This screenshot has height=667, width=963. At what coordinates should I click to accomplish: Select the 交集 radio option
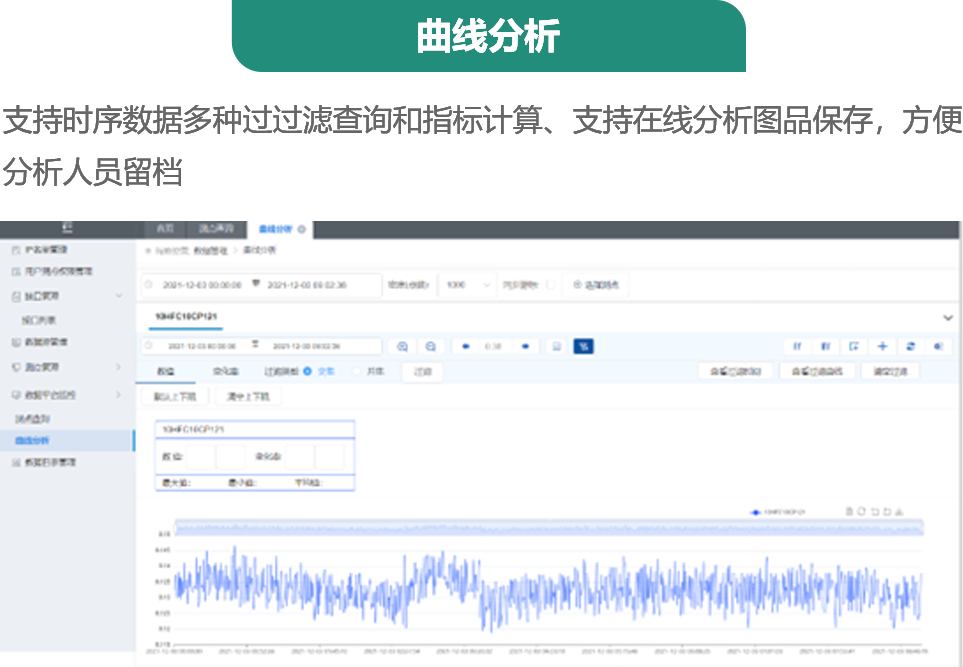(308, 371)
